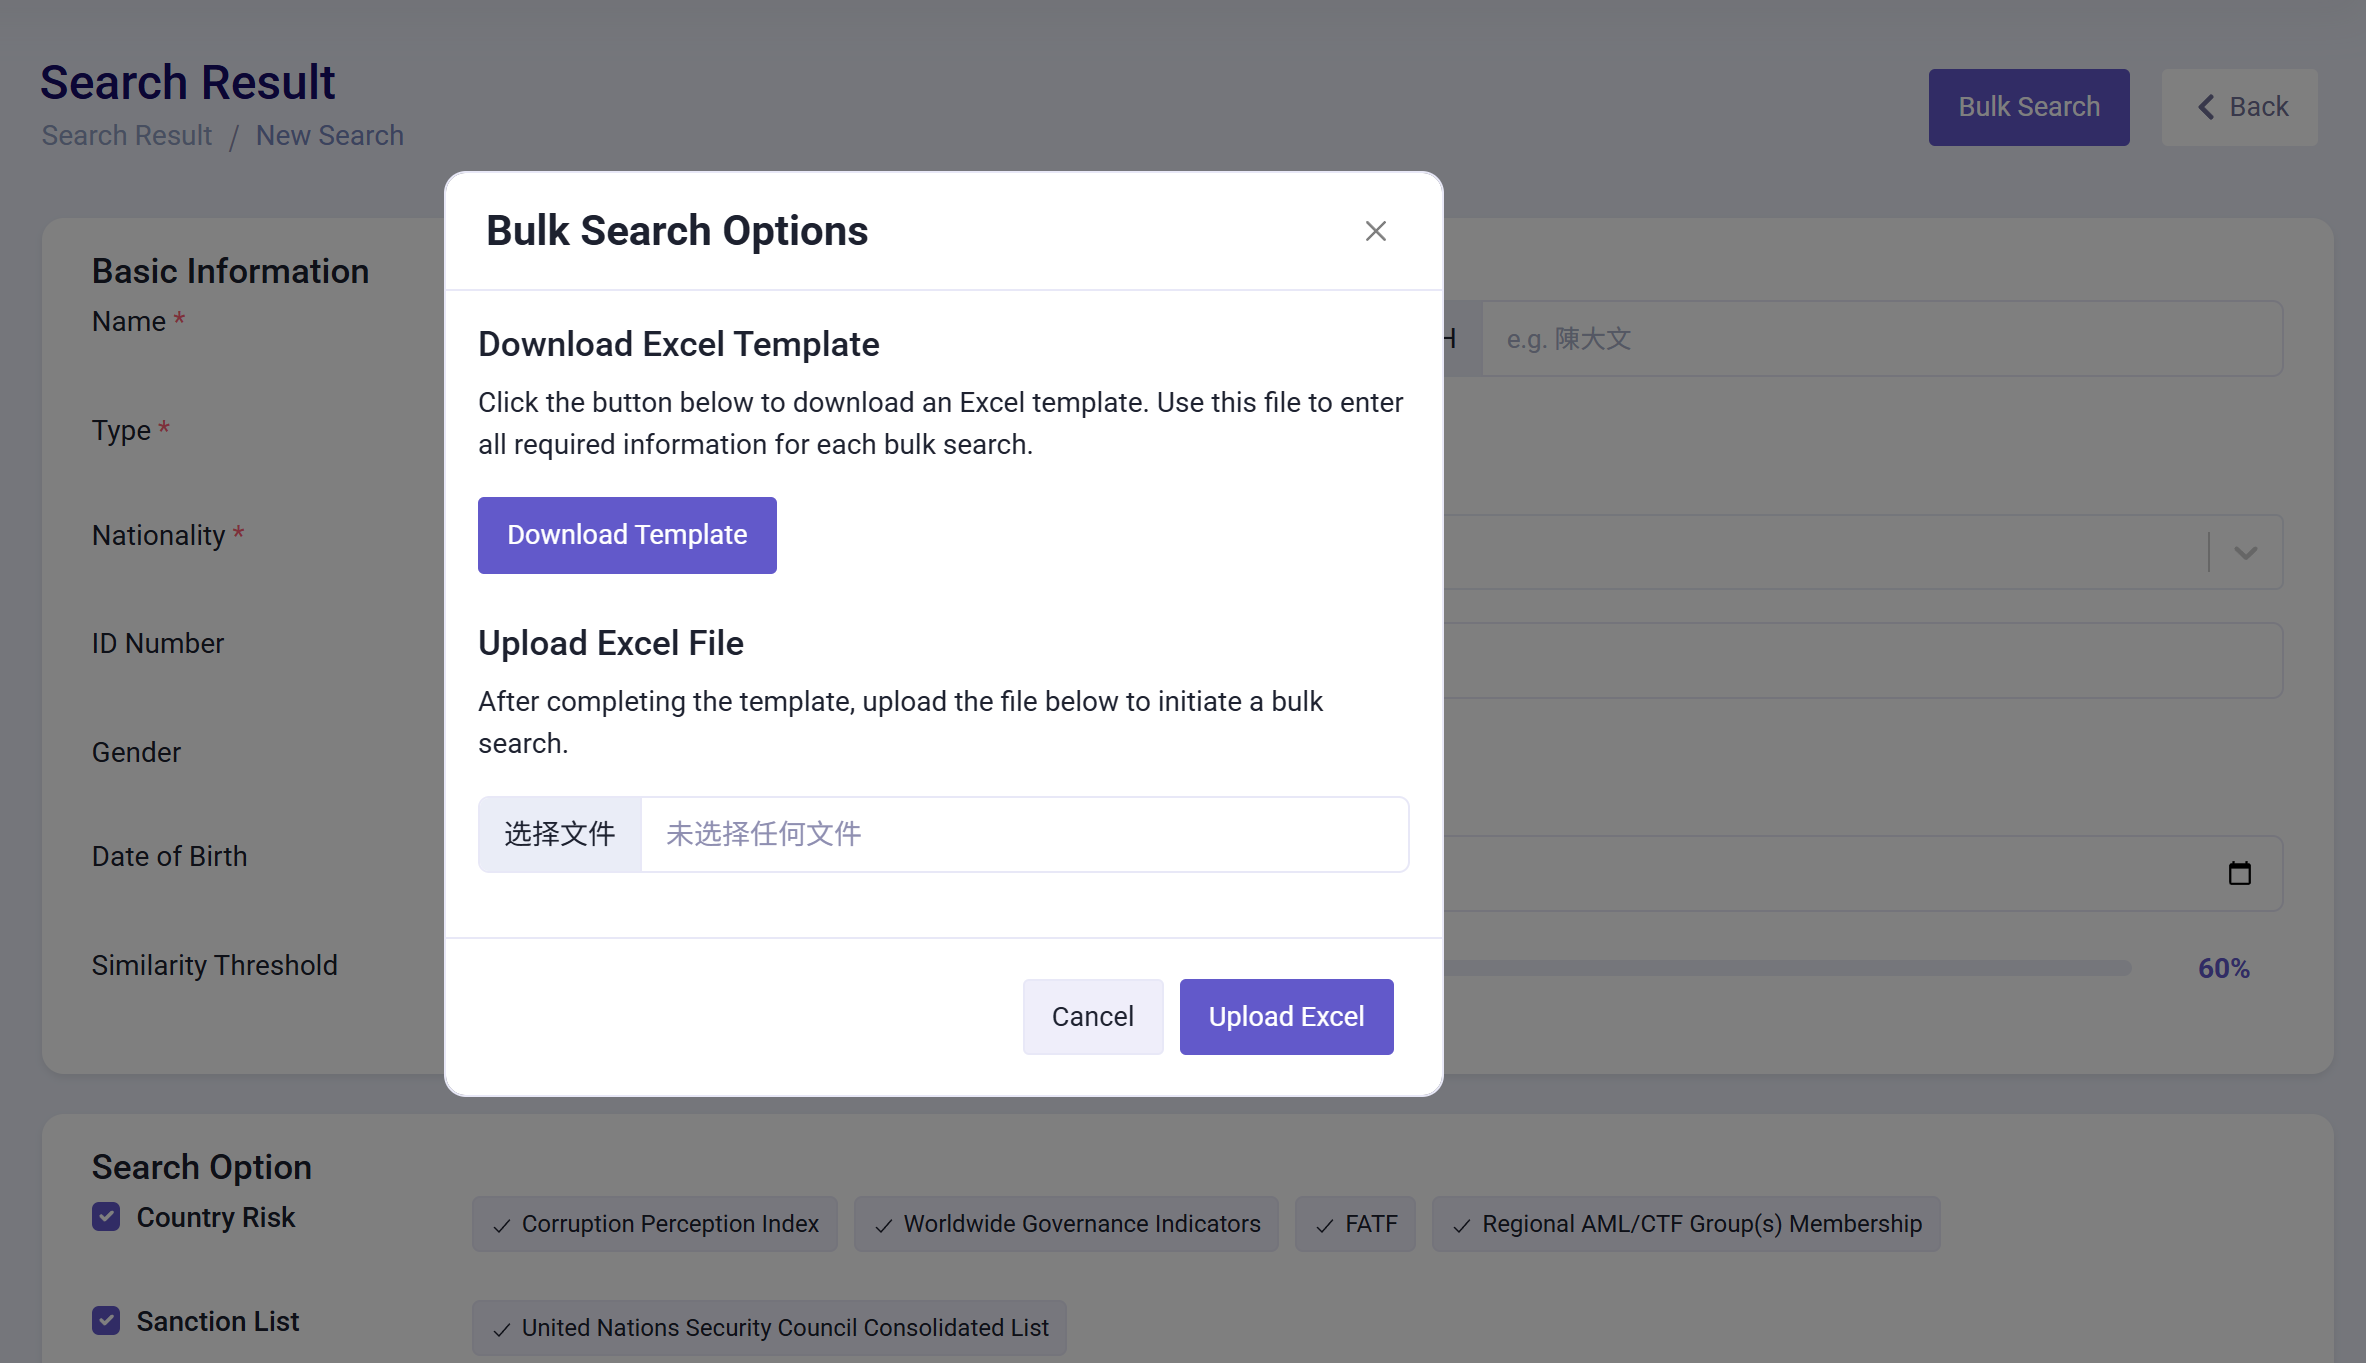Click the Download Excel Template heading
Screen dimensions: 2366x1363
(x=679, y=344)
